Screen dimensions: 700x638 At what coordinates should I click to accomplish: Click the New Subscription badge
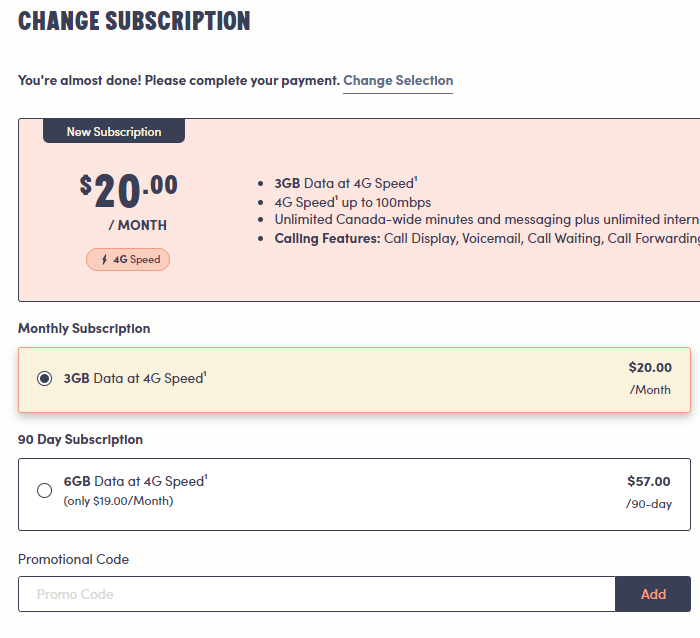click(x=114, y=131)
